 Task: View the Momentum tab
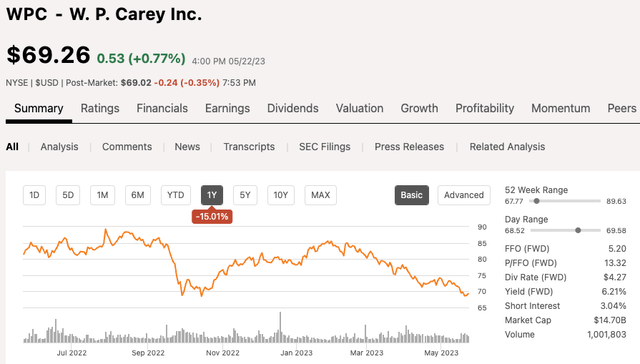pyautogui.click(x=560, y=108)
